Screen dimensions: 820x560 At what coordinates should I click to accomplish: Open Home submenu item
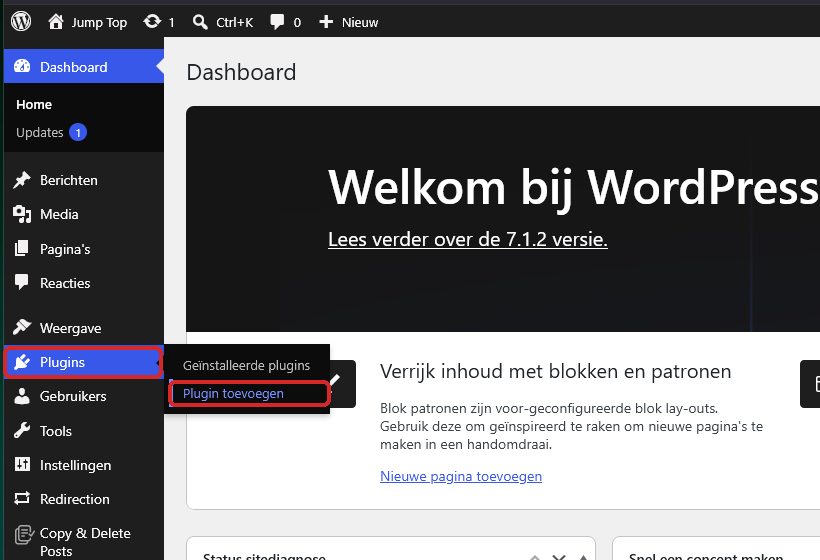33,105
